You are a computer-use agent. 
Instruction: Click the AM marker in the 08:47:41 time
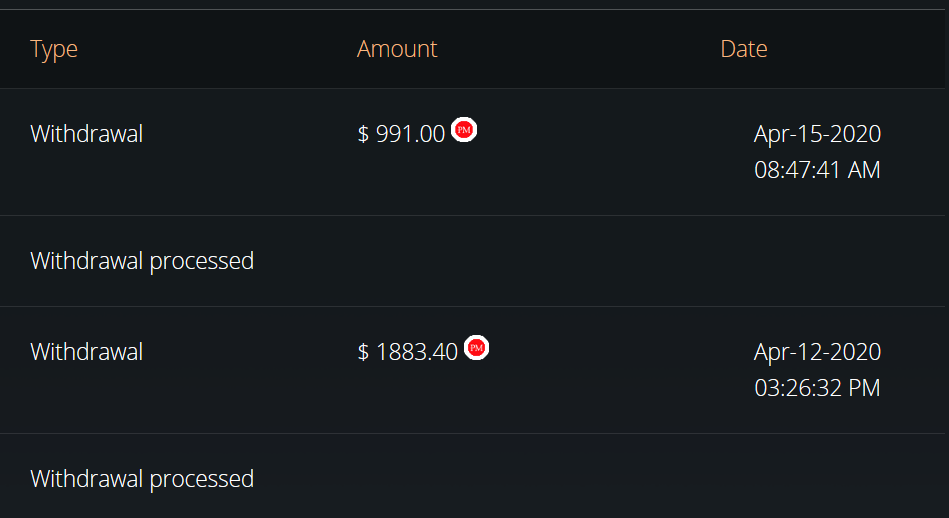[864, 170]
